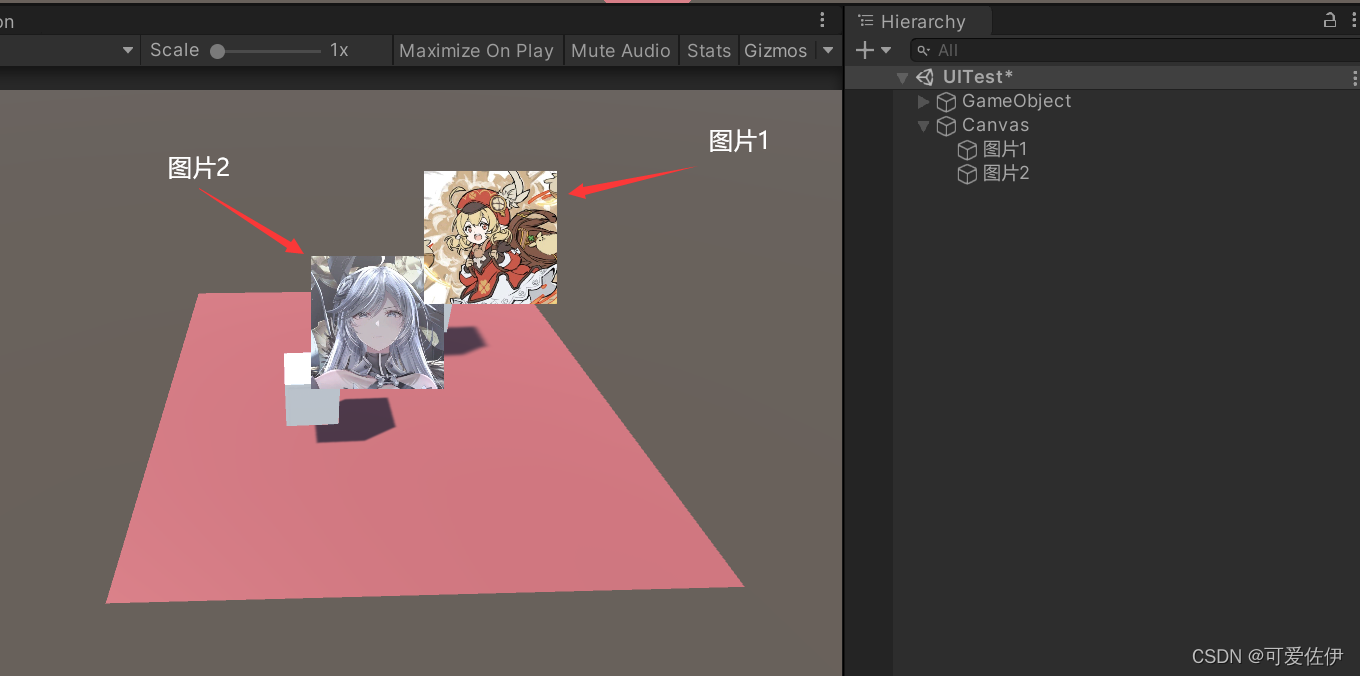Viewport: 1360px width, 676px height.
Task: Collapse the UITest scene foldout arrow
Action: 903,77
